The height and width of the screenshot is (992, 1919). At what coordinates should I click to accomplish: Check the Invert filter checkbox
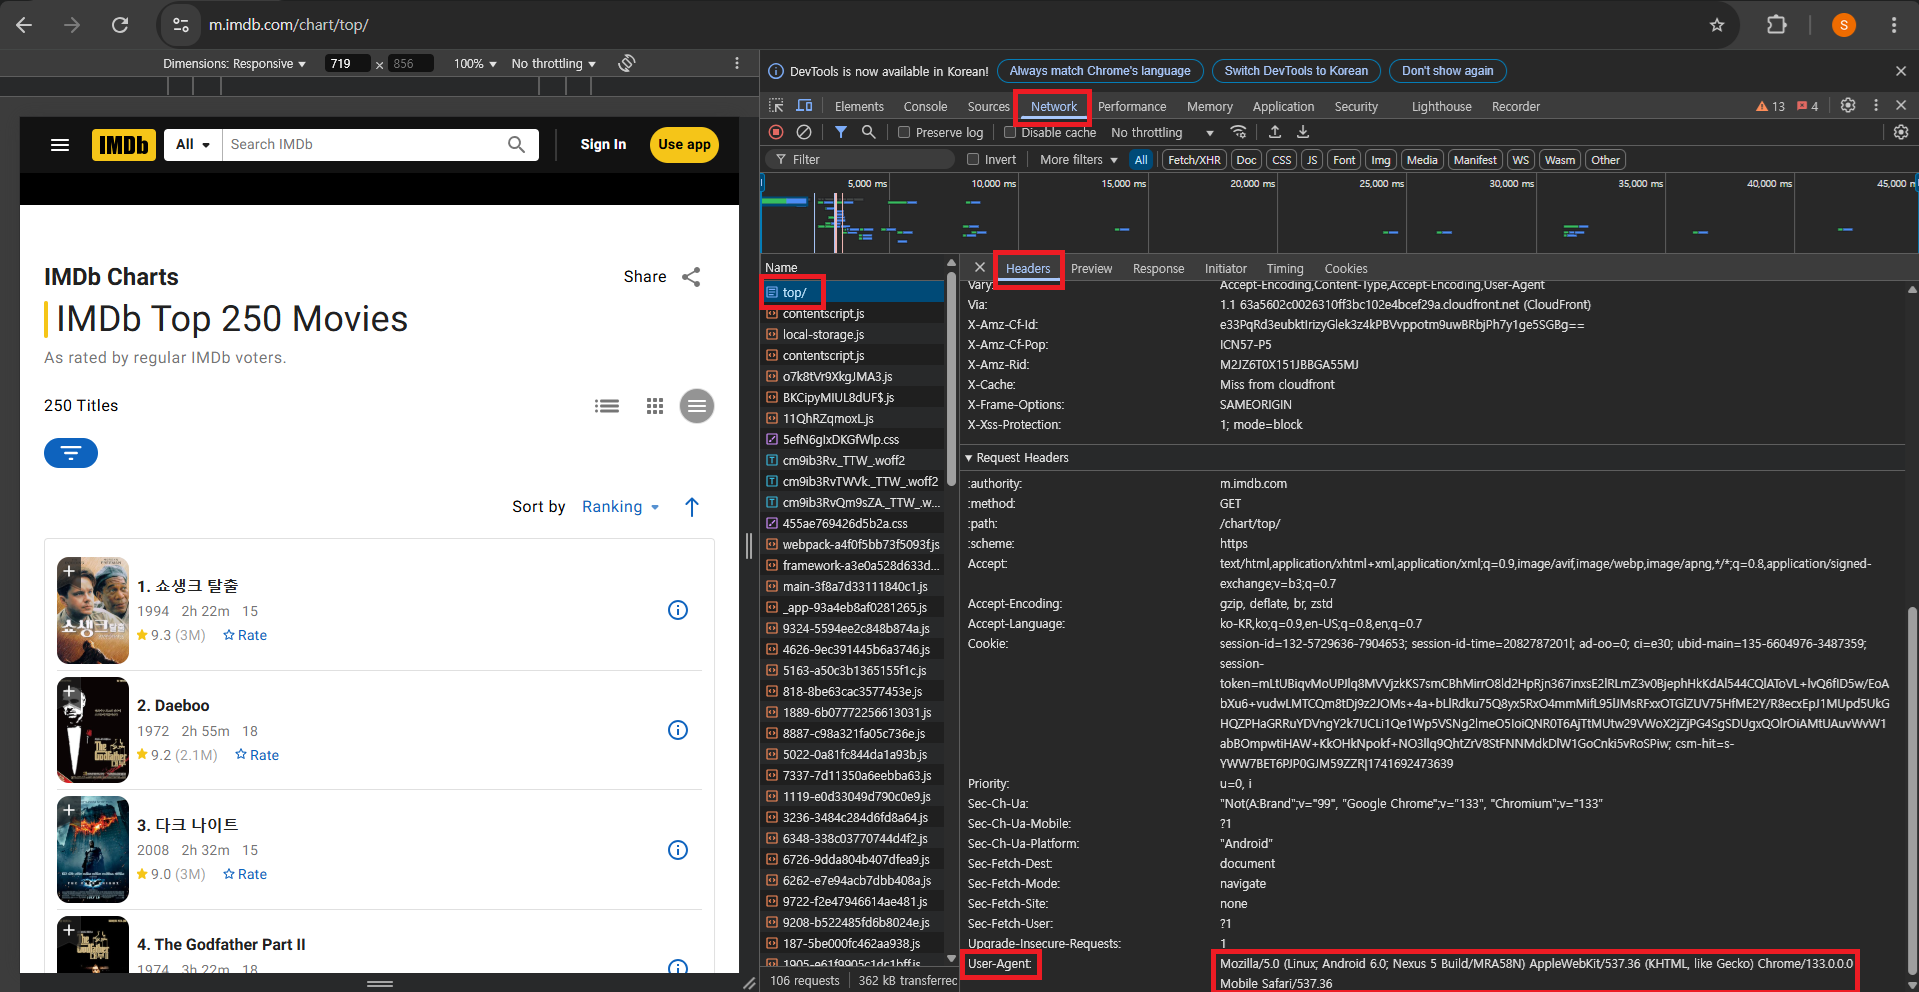[973, 159]
